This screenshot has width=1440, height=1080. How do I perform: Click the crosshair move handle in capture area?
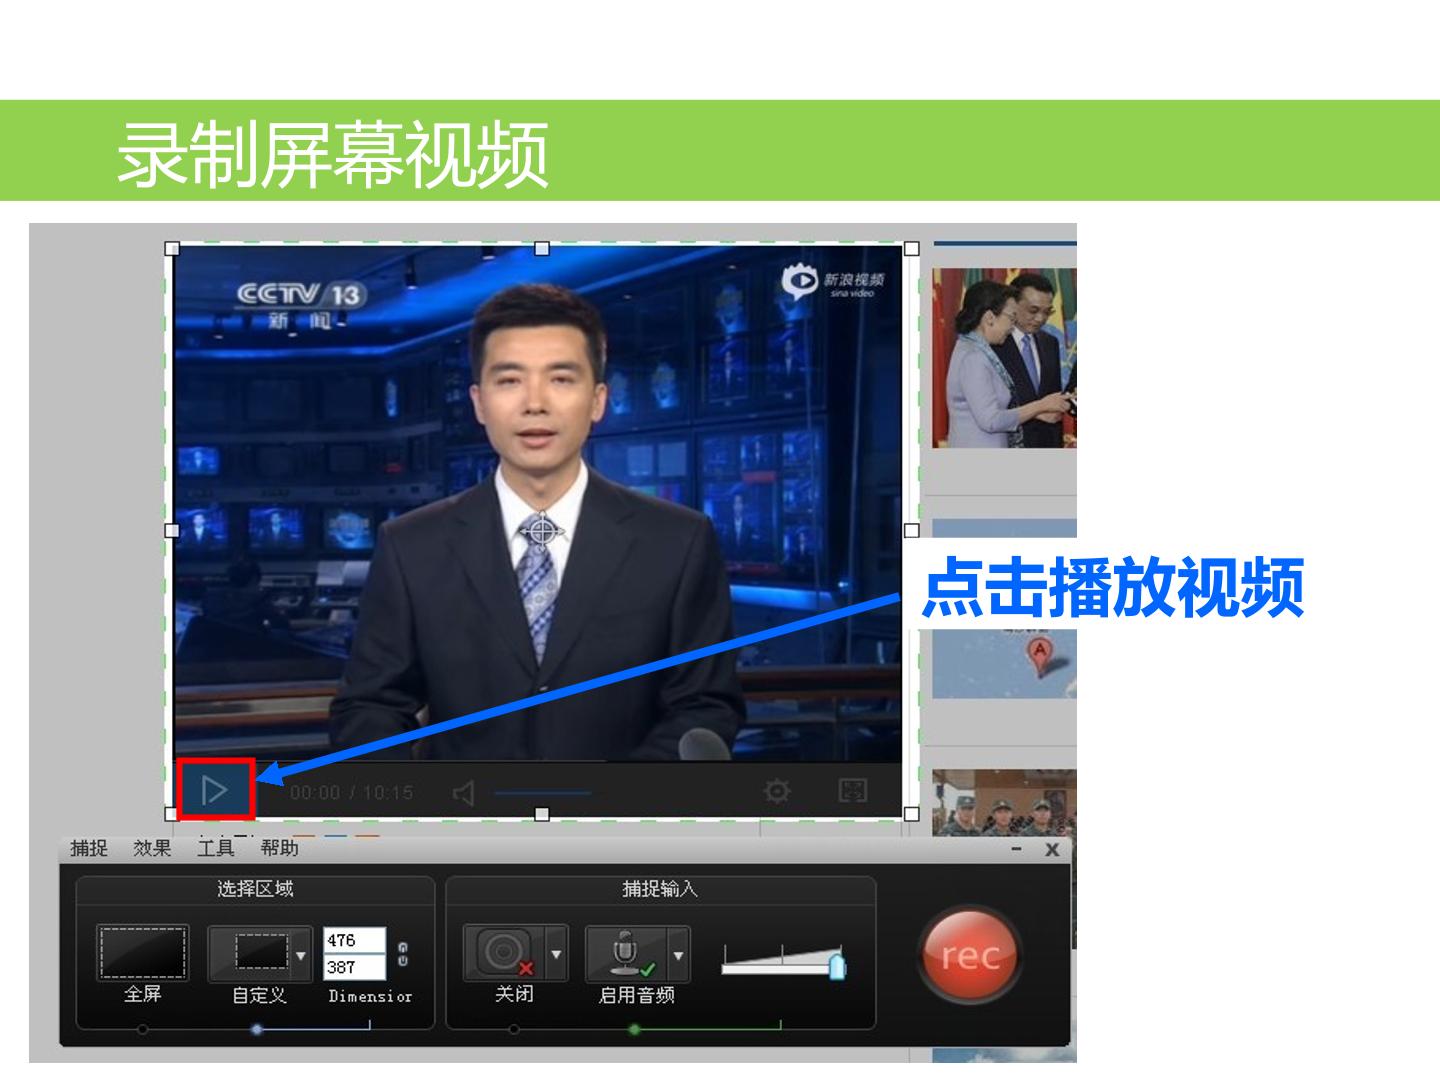click(x=541, y=531)
